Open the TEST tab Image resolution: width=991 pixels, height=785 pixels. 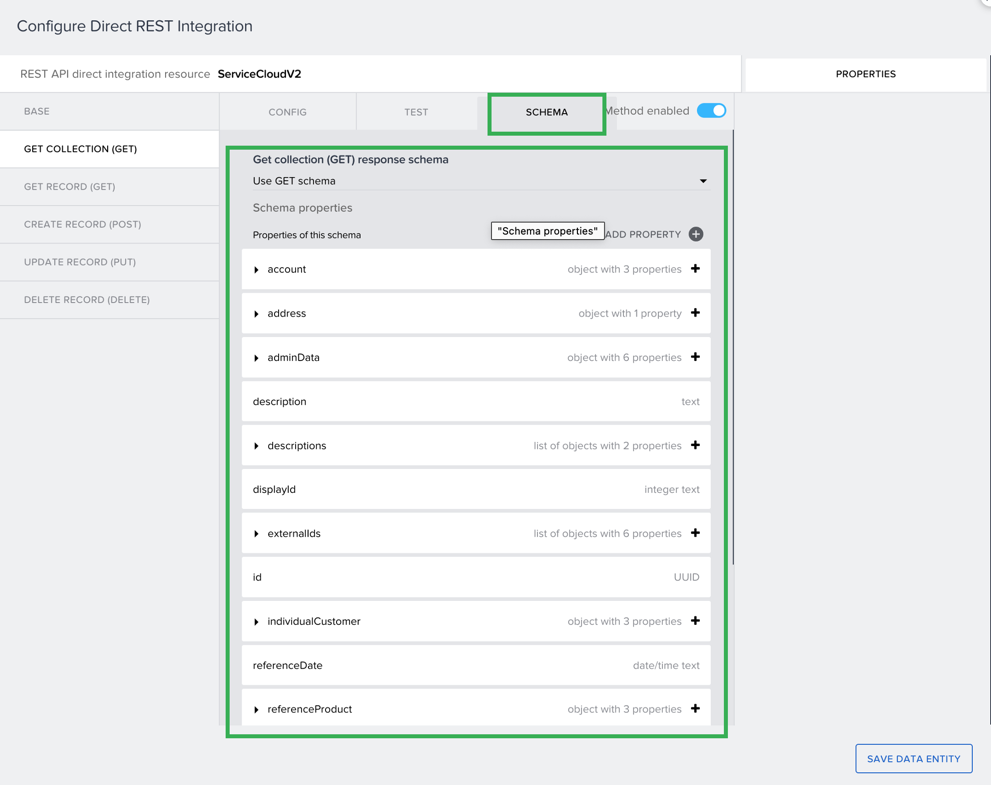pos(416,112)
